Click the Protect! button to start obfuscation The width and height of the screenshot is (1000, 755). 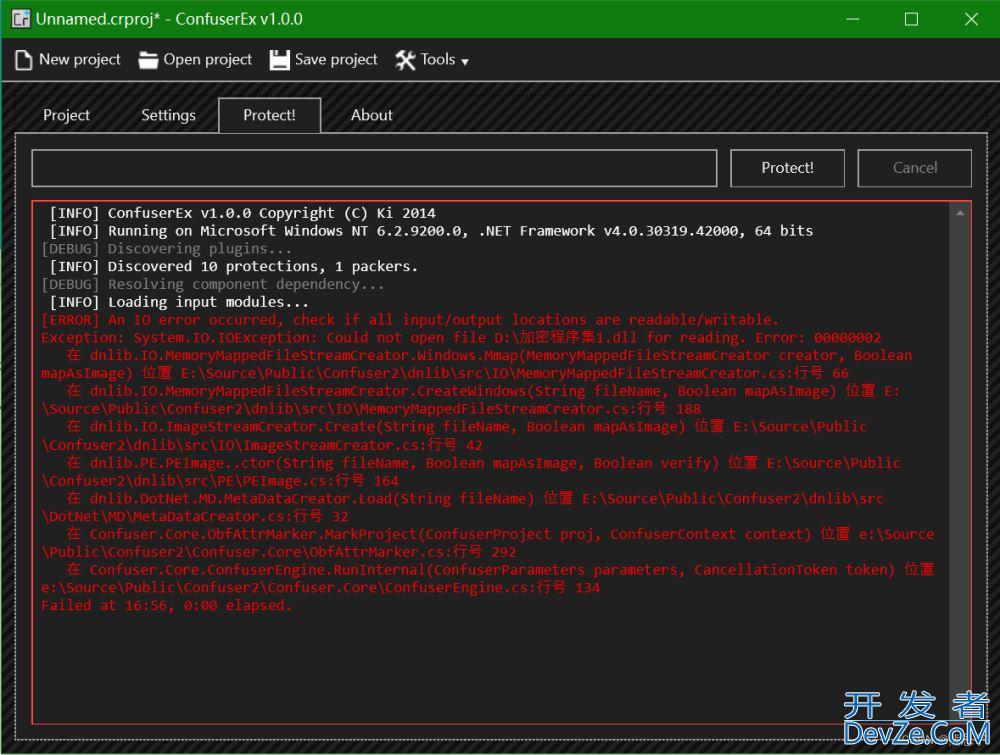coord(787,168)
